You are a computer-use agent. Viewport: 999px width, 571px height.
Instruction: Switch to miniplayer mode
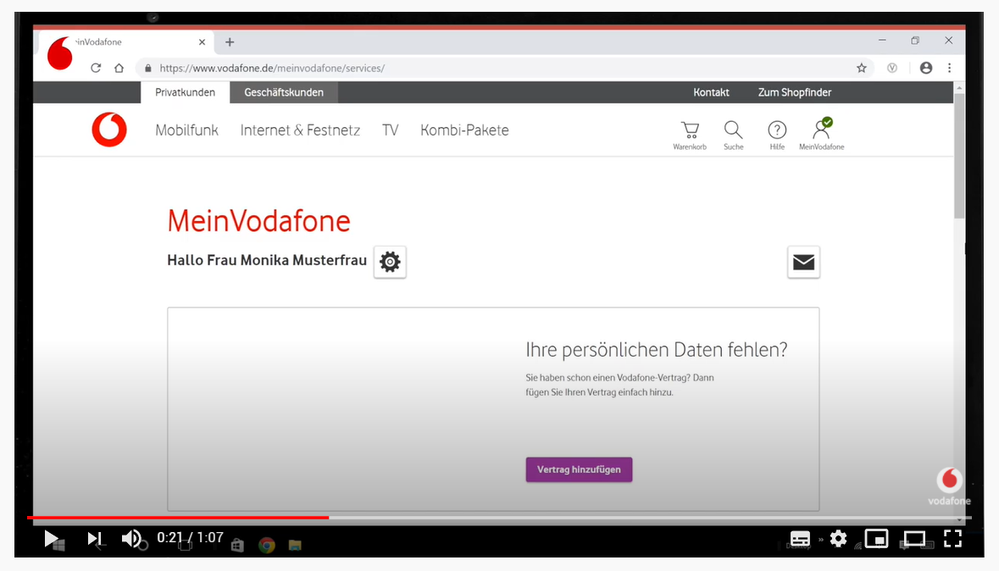pos(877,539)
